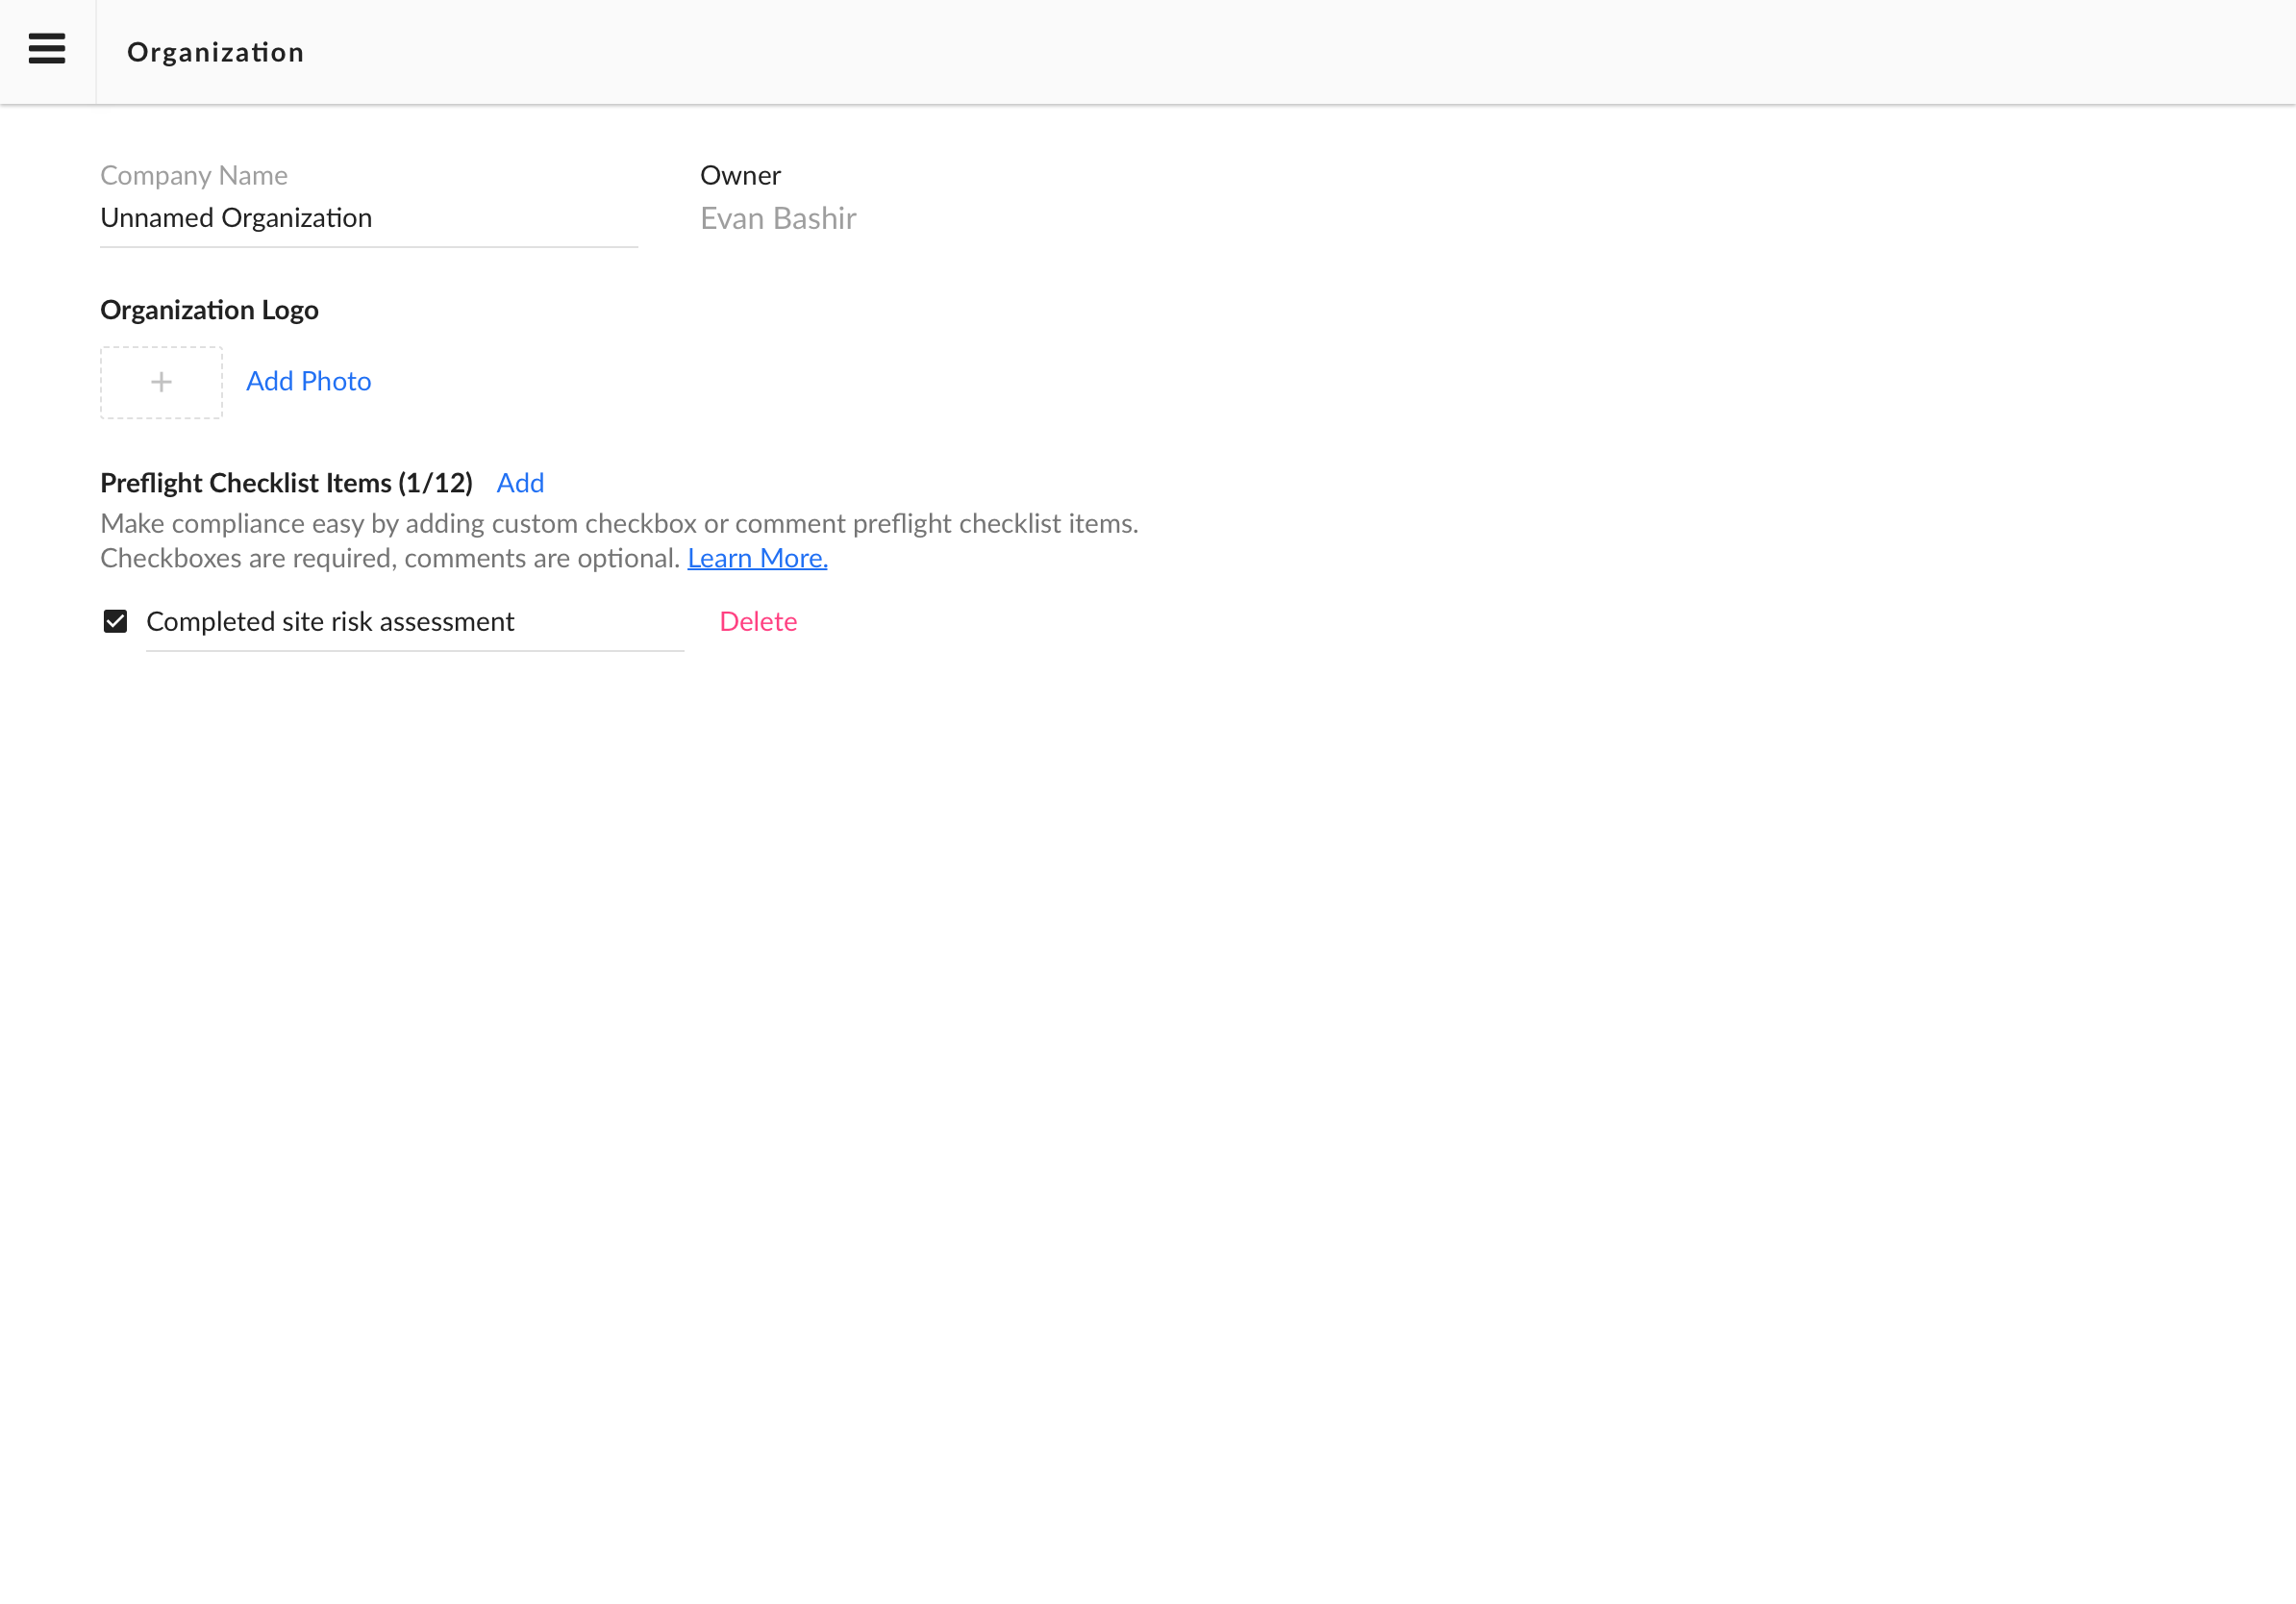Screen dimensions: 2296x1604
Task: Click the Preflight Checklist Items (1/12) heading
Action: pos(286,483)
